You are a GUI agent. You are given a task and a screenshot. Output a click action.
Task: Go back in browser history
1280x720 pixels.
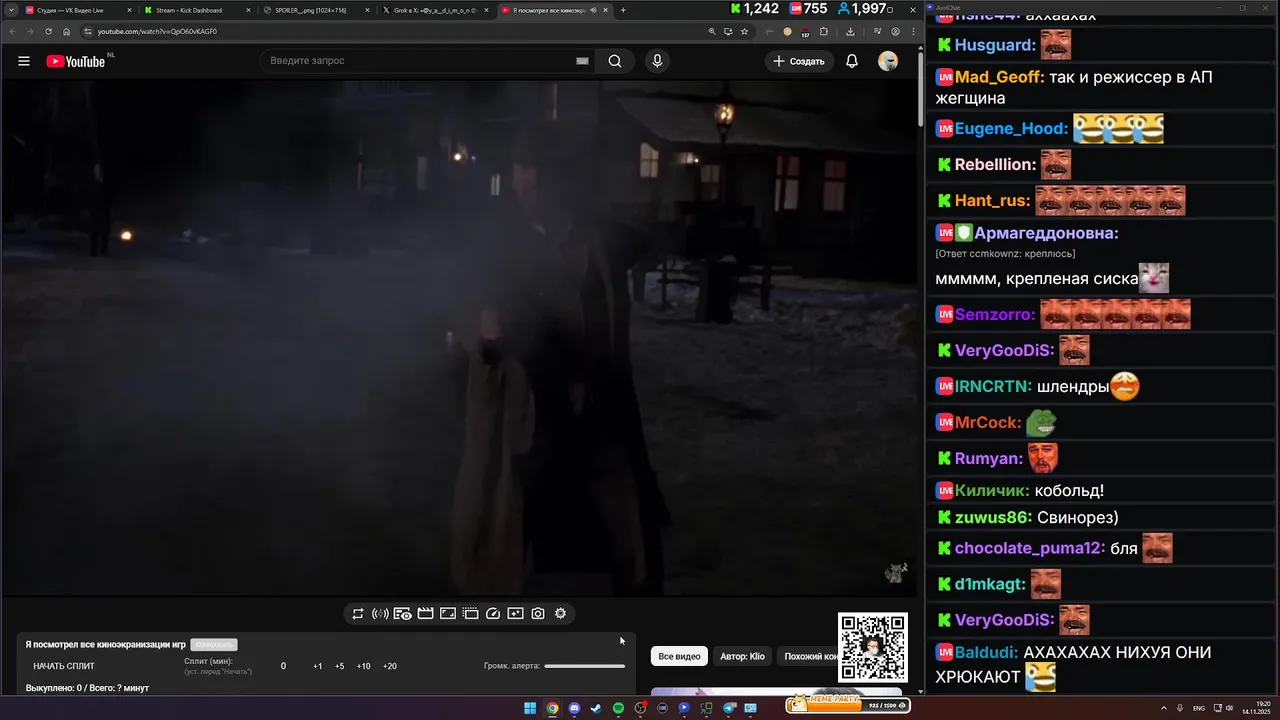12,31
